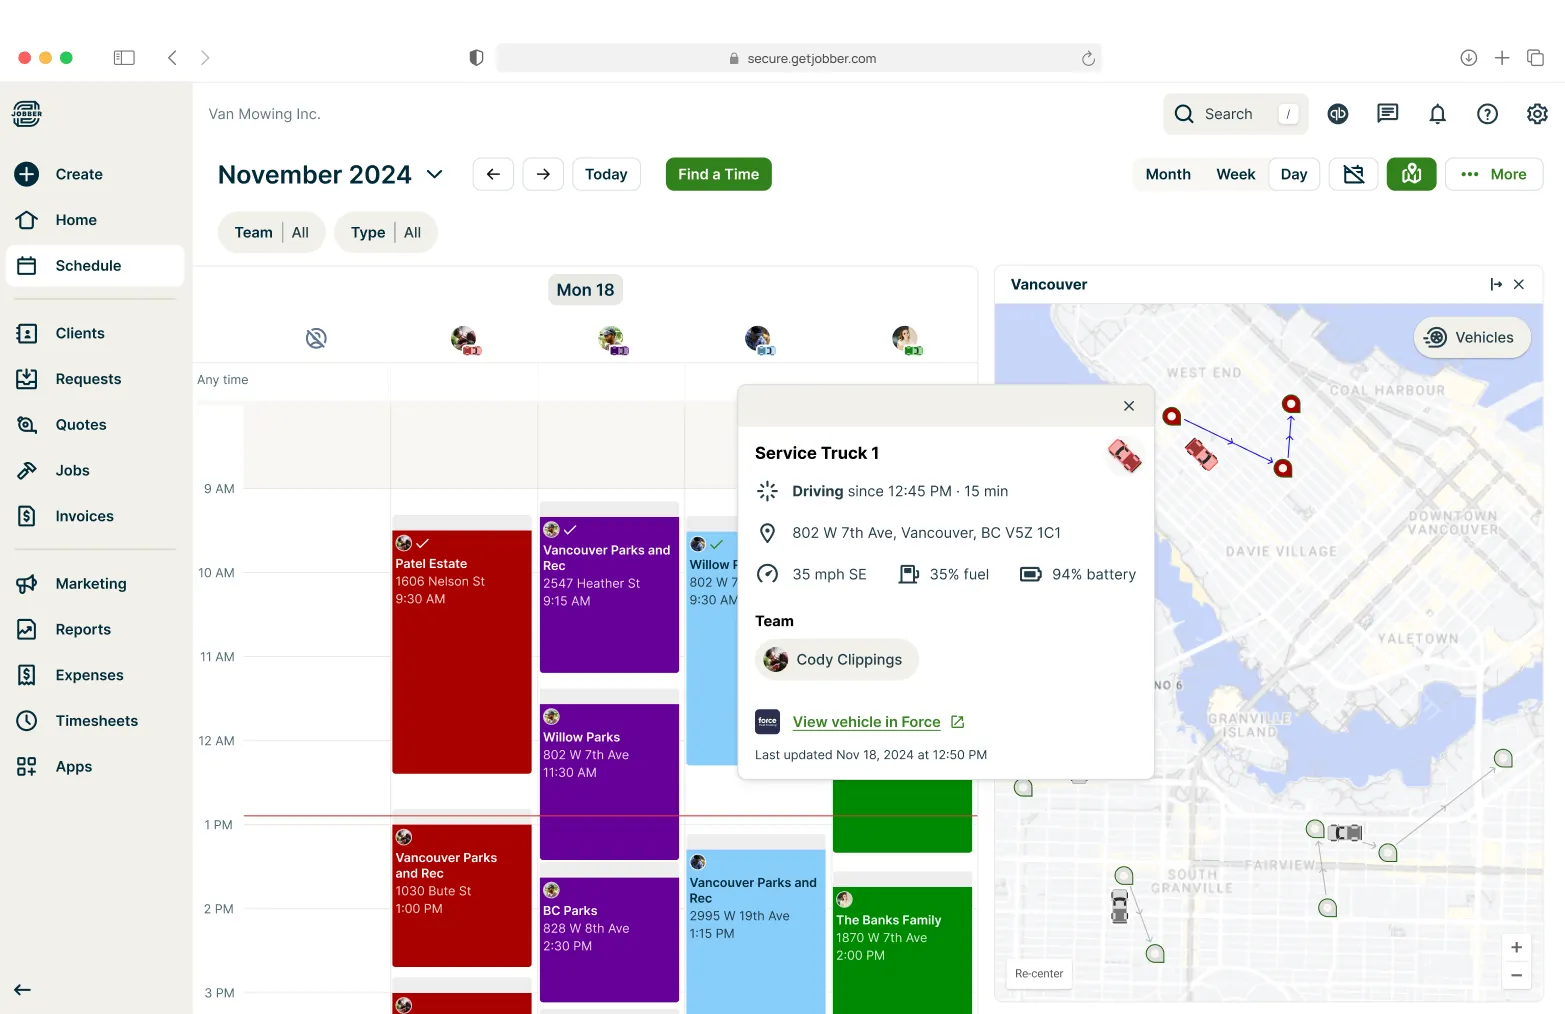Open the More options menu
Viewport: 1565px width, 1014px height.
(1494, 174)
